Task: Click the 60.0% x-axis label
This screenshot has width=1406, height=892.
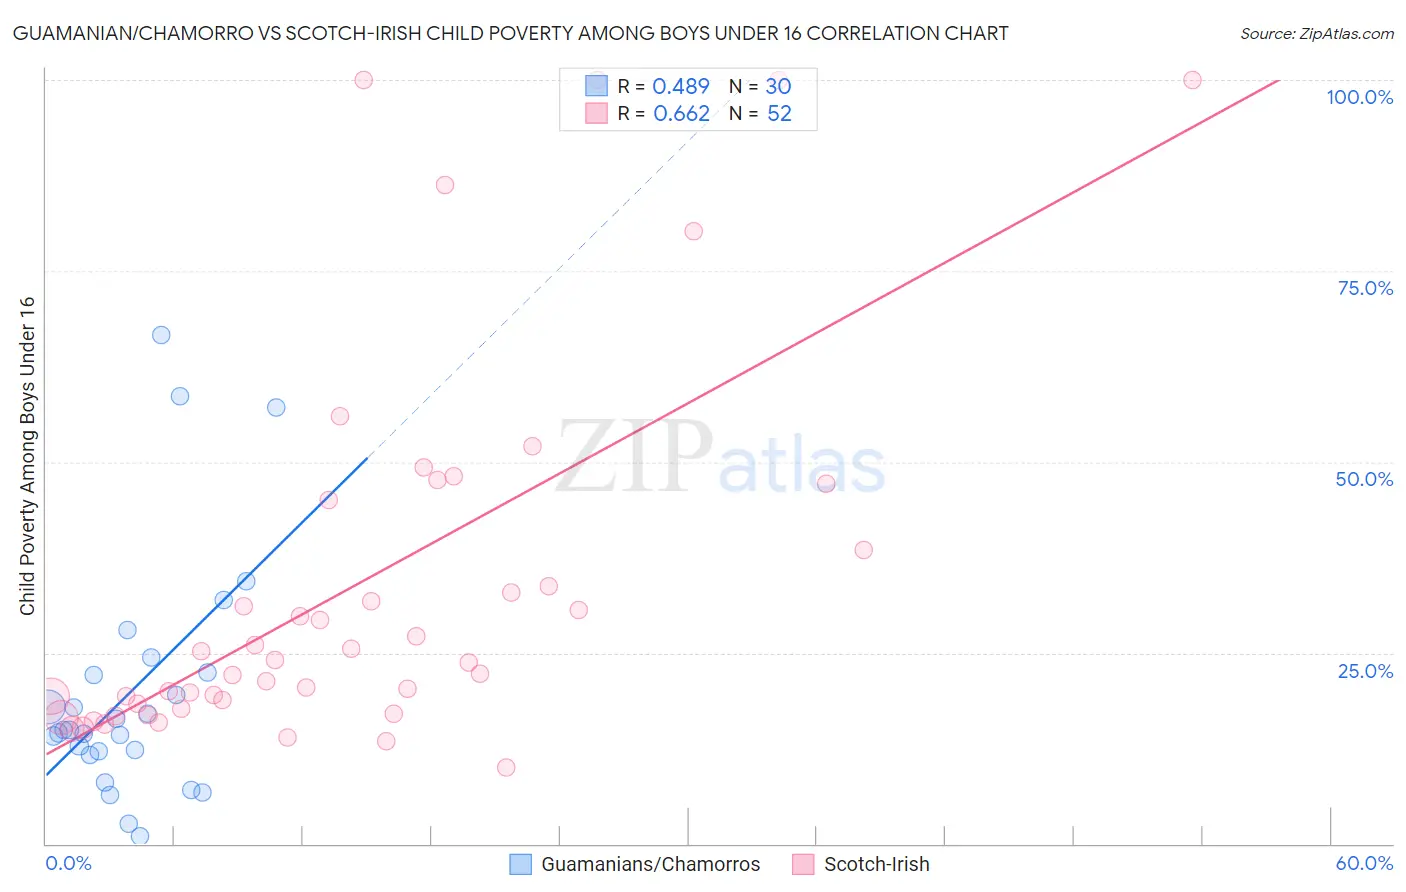Action: (x=1364, y=863)
